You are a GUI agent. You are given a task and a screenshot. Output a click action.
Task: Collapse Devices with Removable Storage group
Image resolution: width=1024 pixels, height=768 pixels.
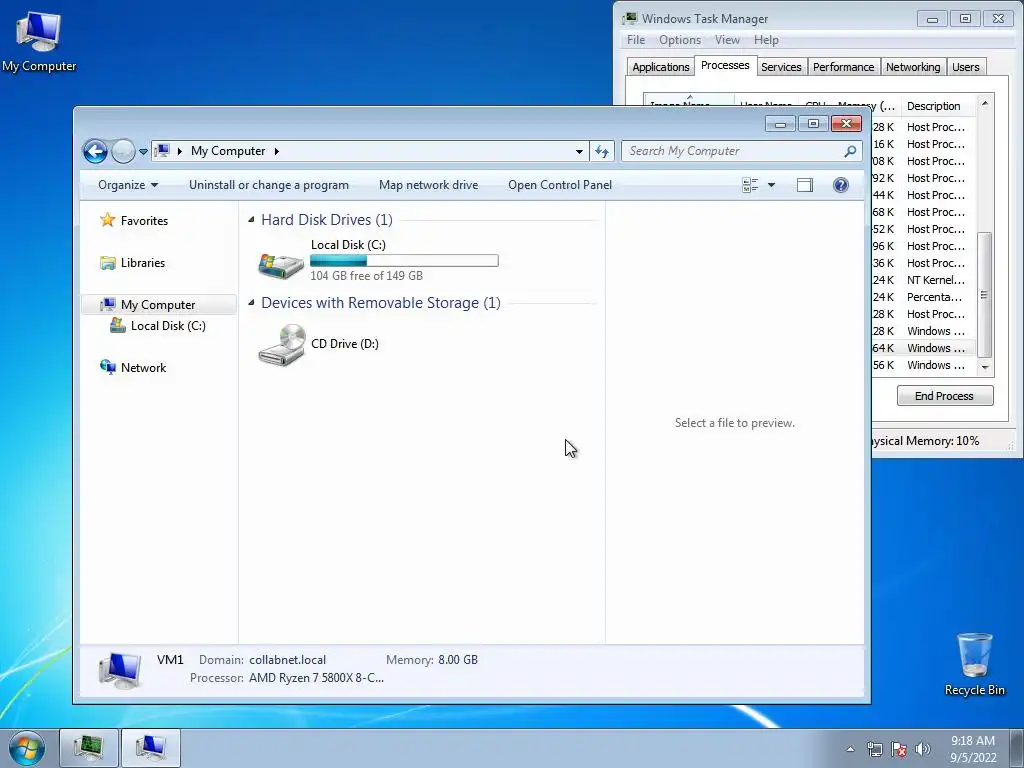tap(251, 303)
